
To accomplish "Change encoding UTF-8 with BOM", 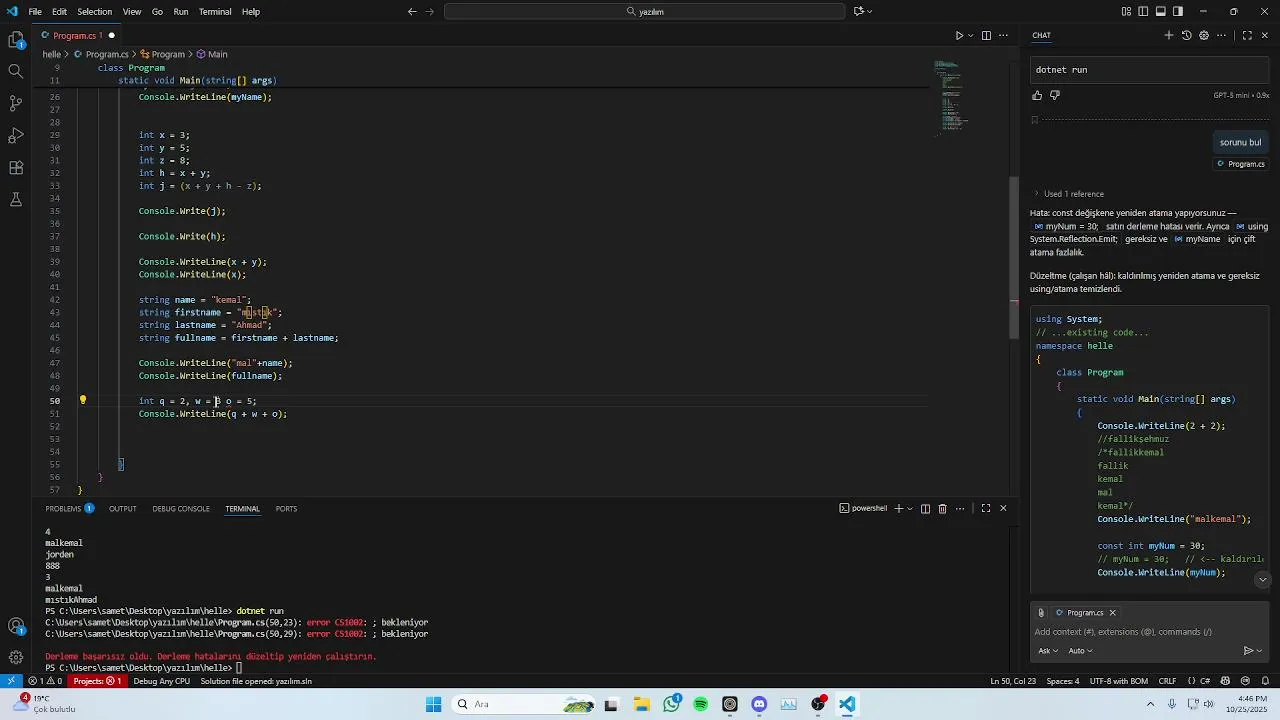I will point(1119,681).
